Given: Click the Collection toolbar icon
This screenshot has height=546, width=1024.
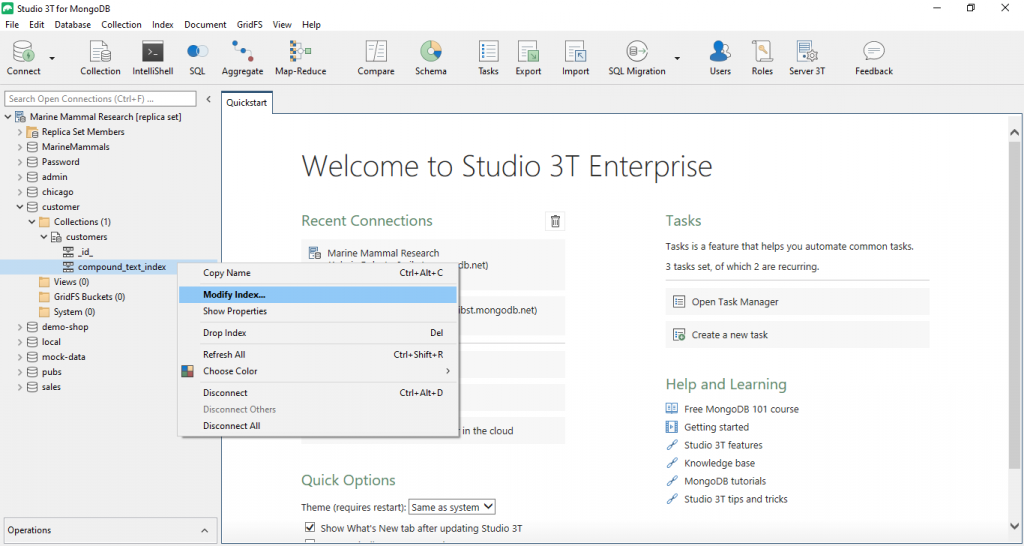Looking at the screenshot, I should [x=100, y=57].
